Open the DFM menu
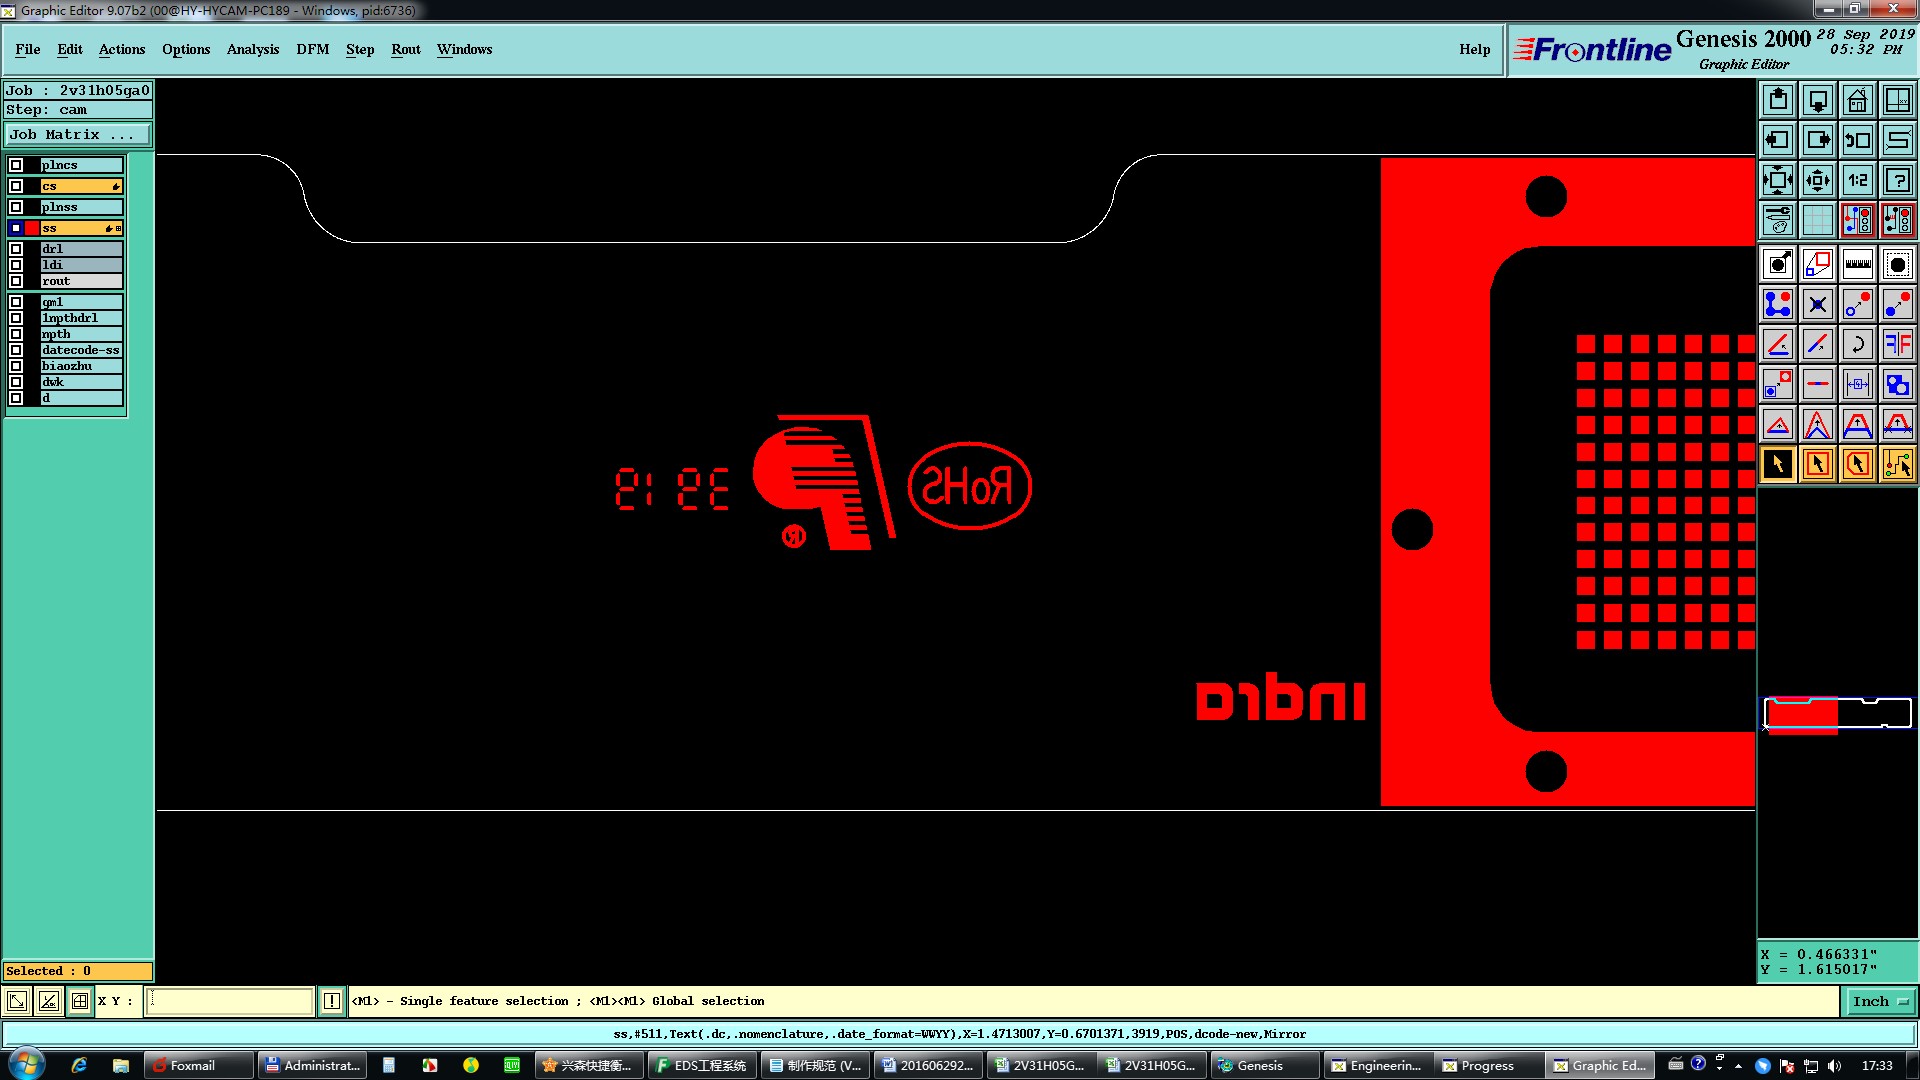Viewport: 1920px width, 1080px height. 312,49
